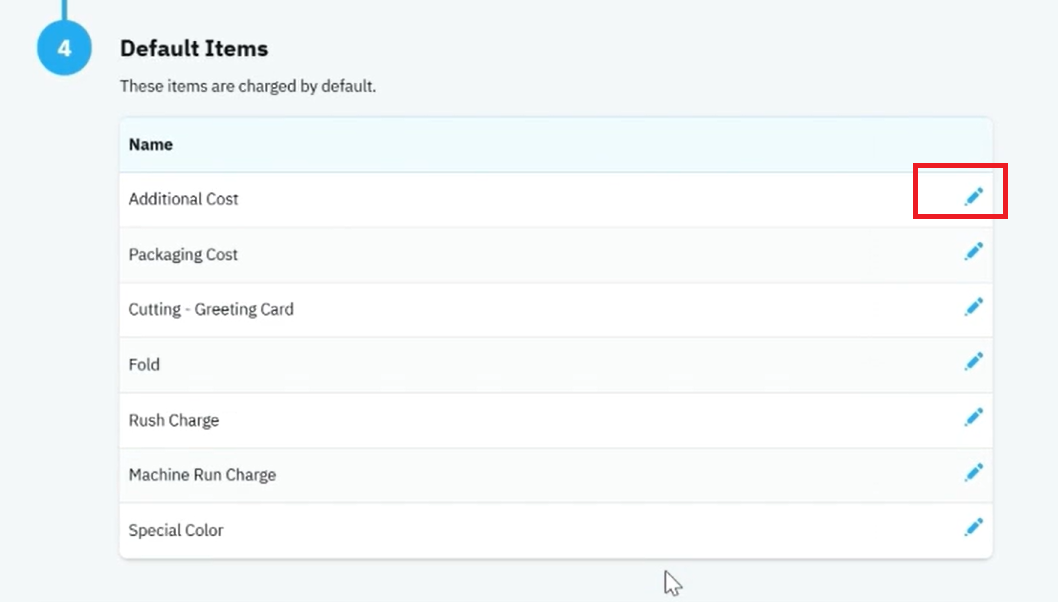Click the Rush Charge row label
Image resolution: width=1058 pixels, height=602 pixels.
point(174,420)
